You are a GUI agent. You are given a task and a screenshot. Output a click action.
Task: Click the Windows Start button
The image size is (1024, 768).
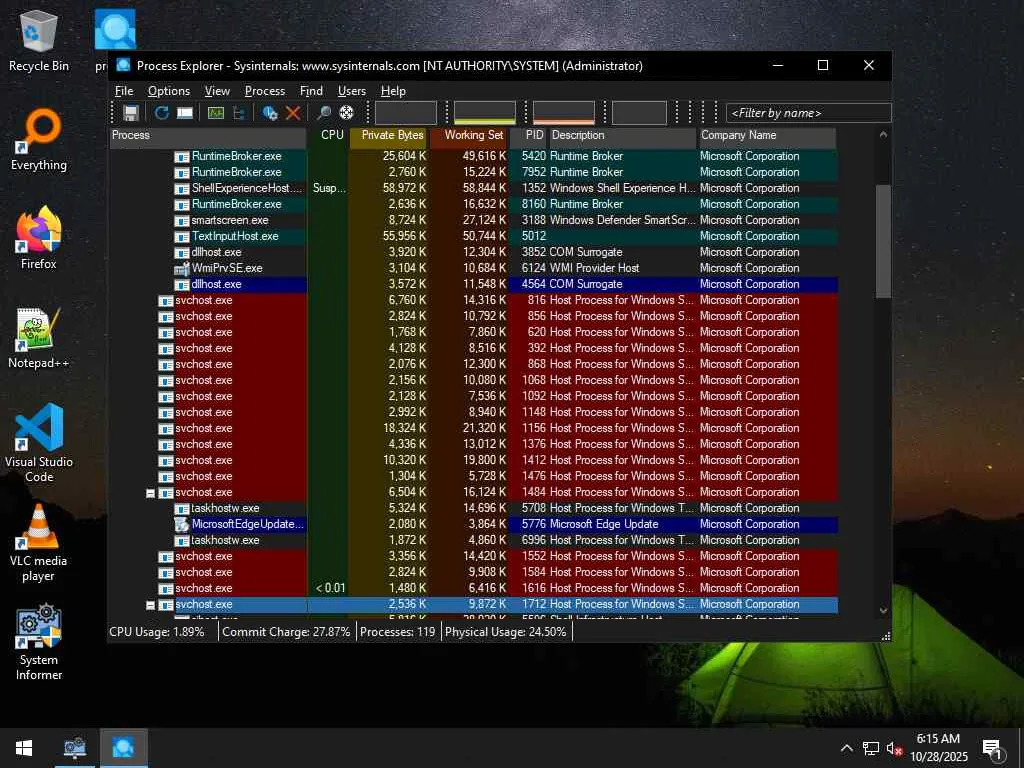tap(24, 748)
